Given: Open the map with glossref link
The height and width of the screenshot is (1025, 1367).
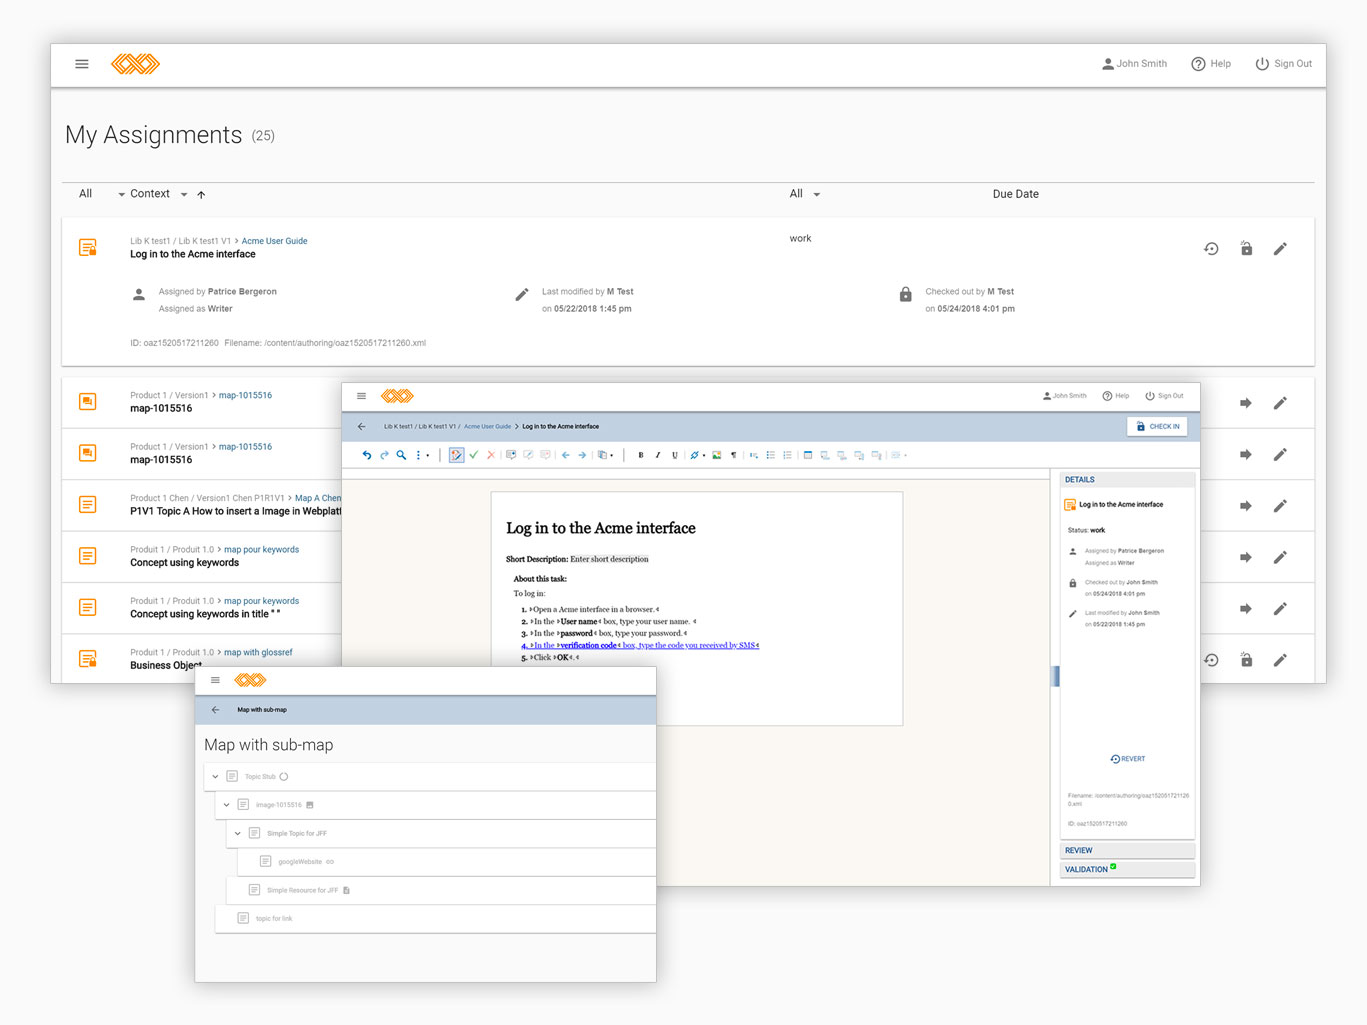Looking at the screenshot, I should tap(258, 653).
